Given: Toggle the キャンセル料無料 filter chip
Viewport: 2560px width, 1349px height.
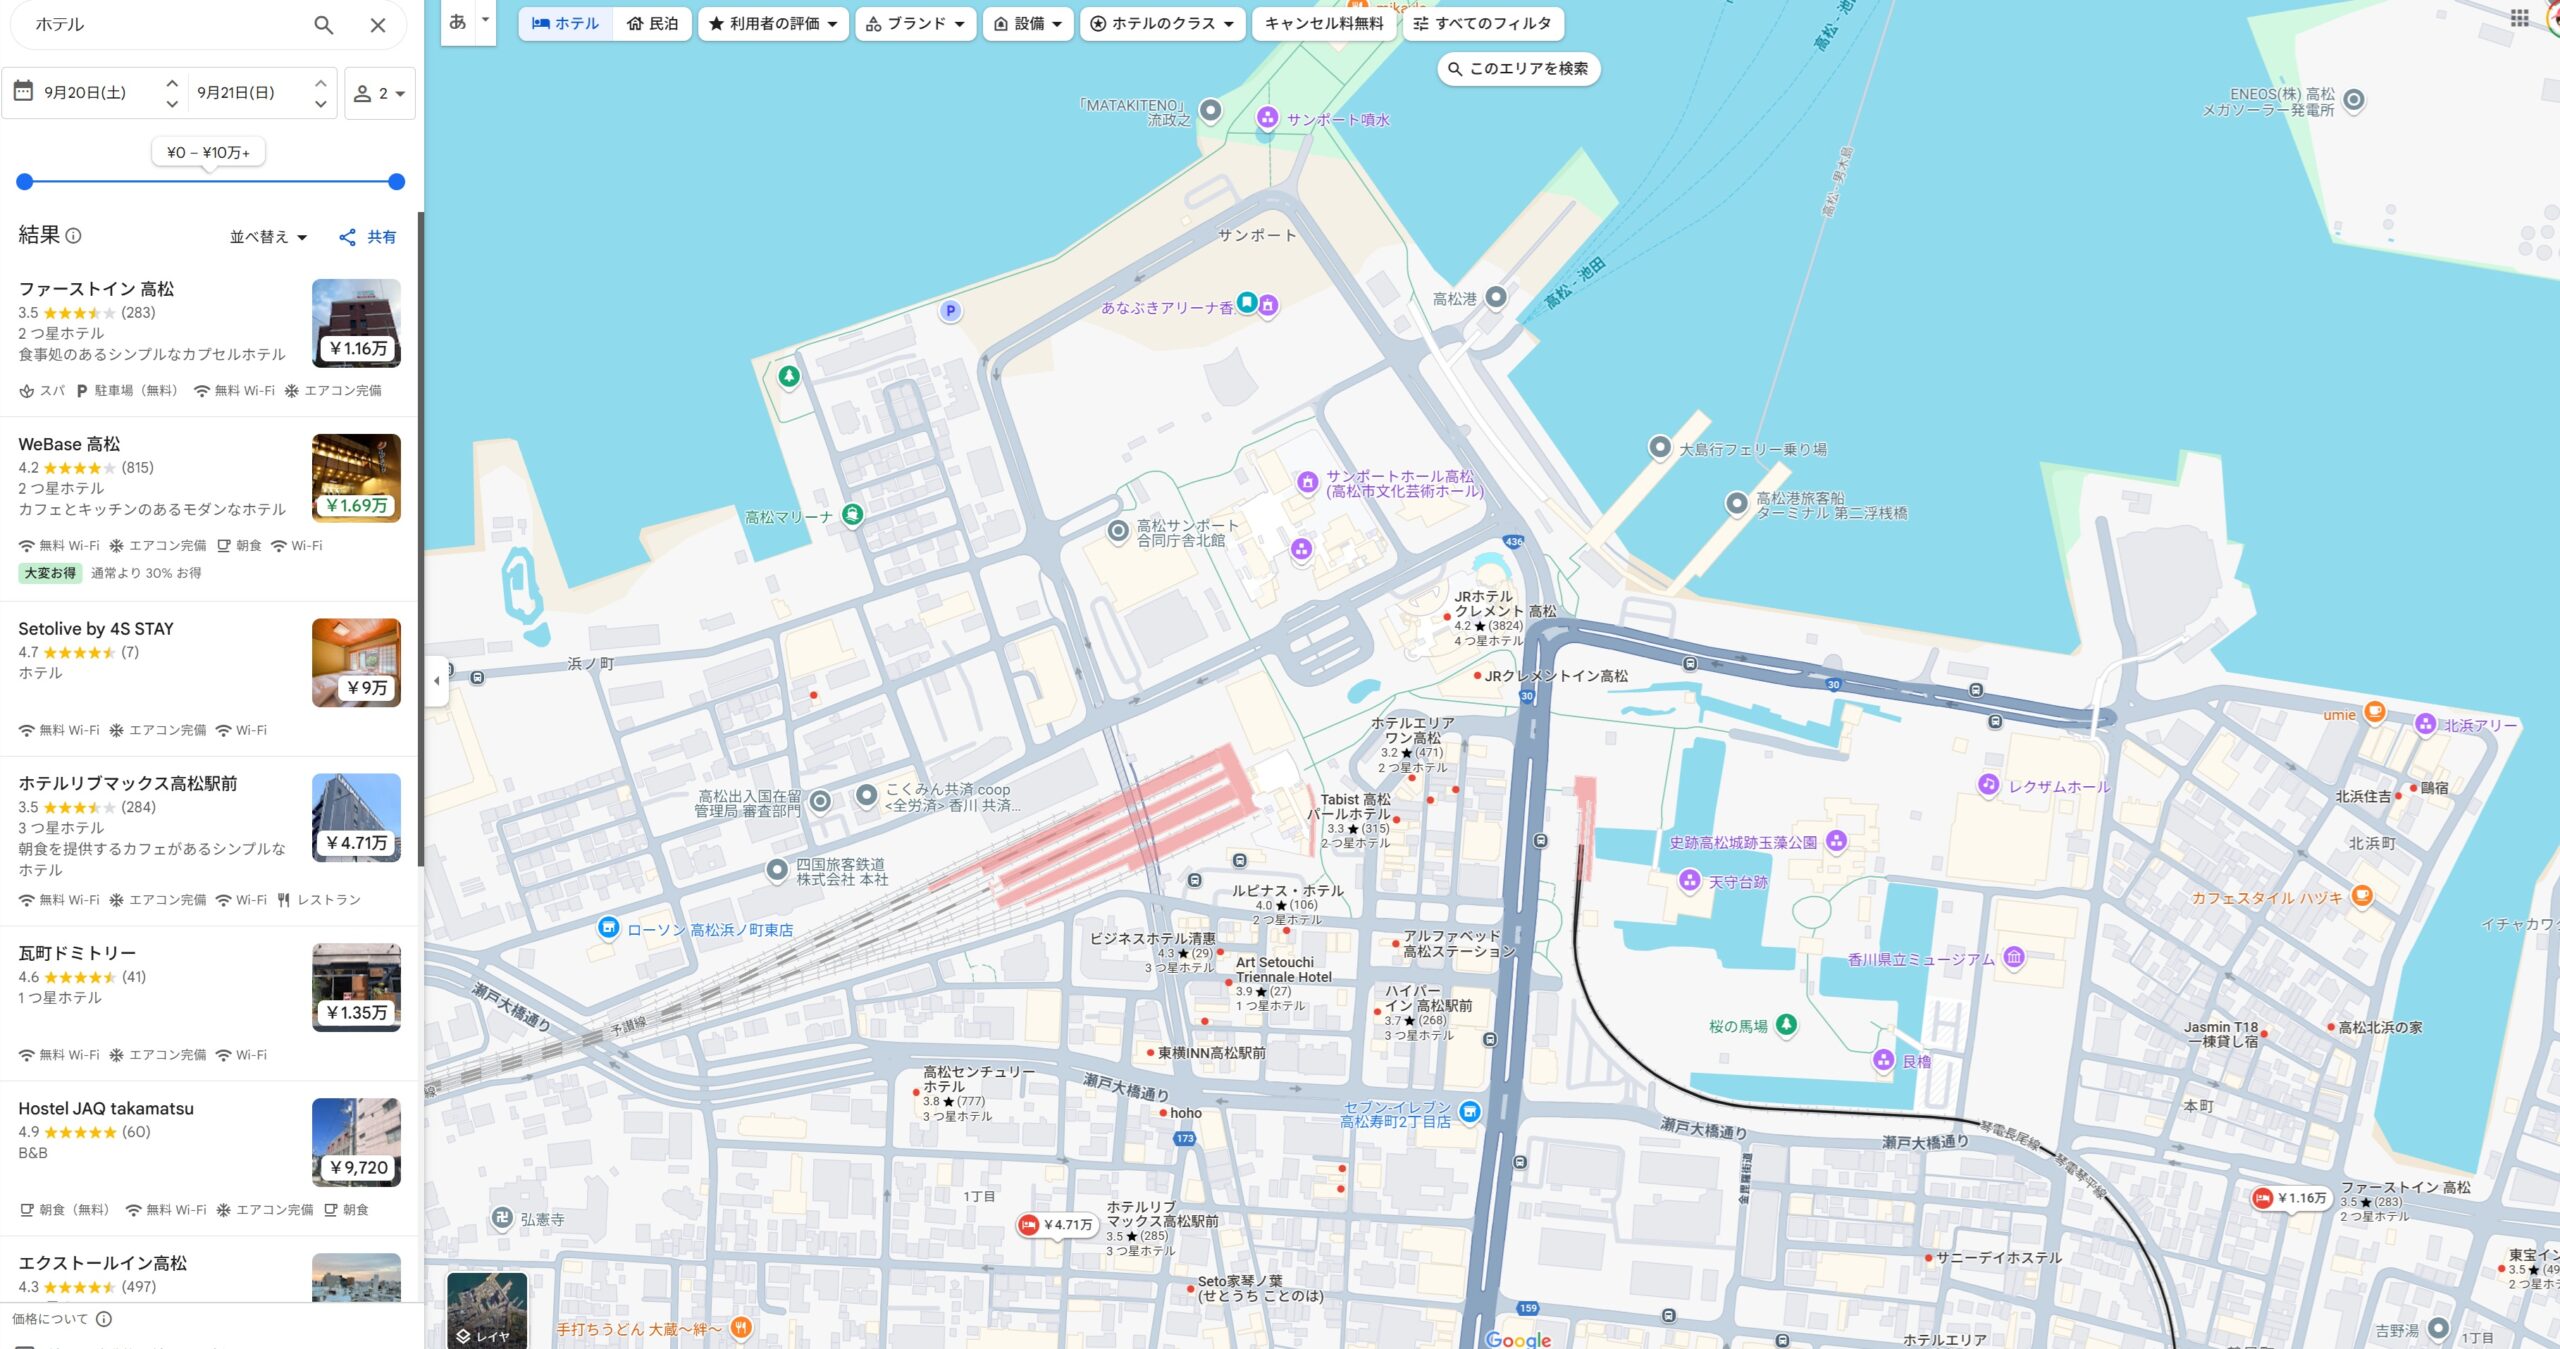Looking at the screenshot, I should (x=1324, y=23).
